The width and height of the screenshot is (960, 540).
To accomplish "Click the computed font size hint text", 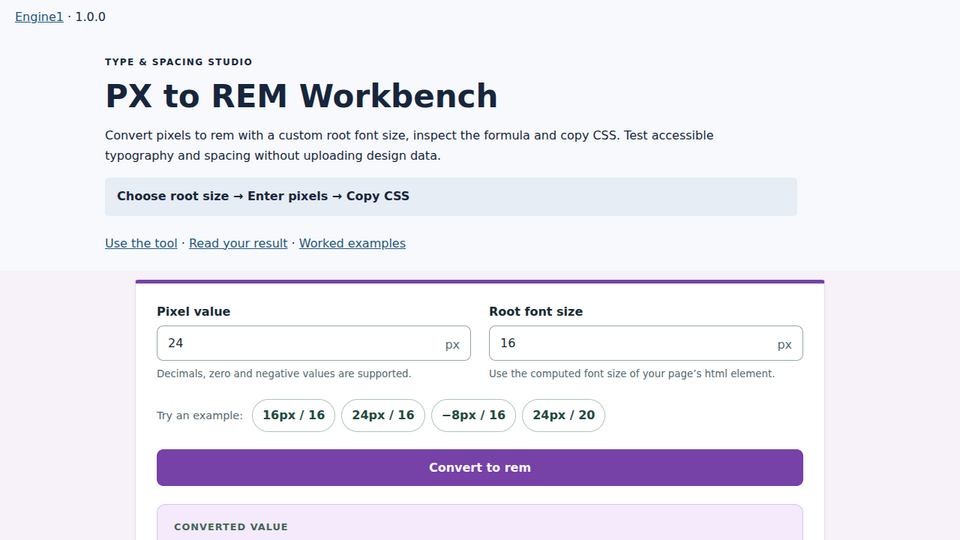I will point(632,373).
